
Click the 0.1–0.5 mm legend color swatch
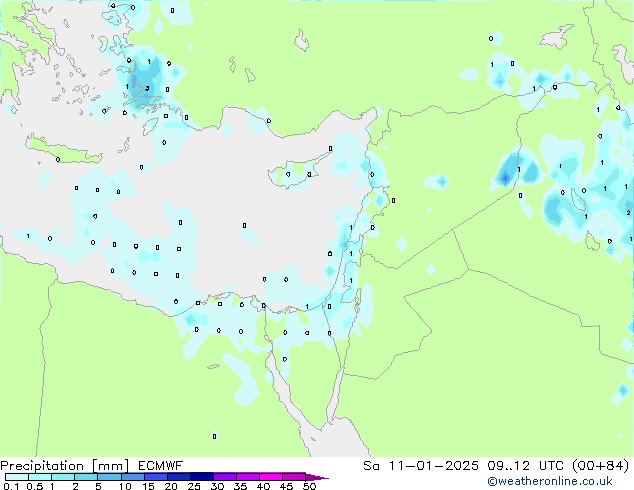pos(17,477)
